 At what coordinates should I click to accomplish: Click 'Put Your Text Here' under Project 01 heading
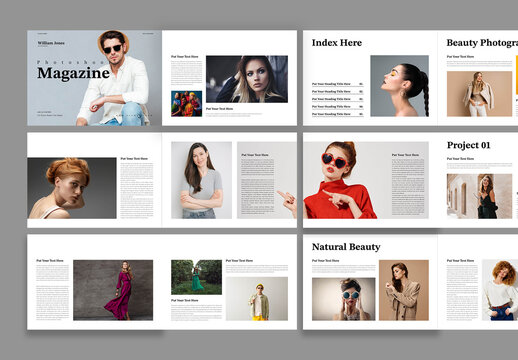460,159
